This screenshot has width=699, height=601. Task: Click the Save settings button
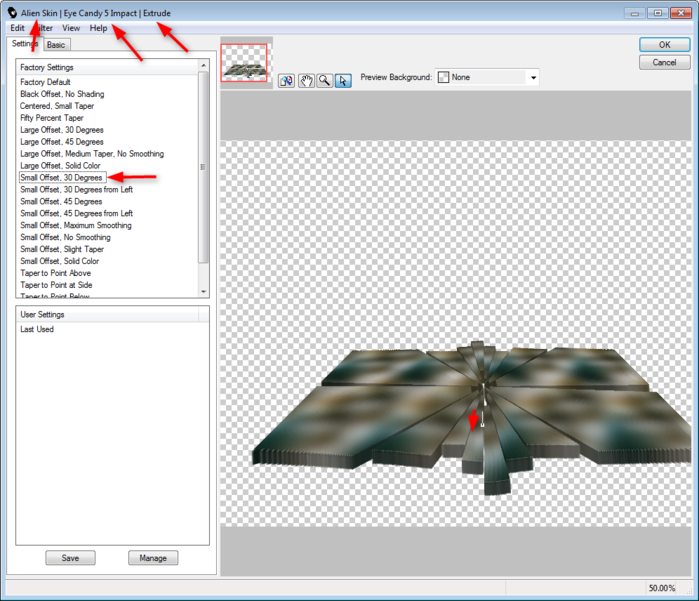(70, 558)
